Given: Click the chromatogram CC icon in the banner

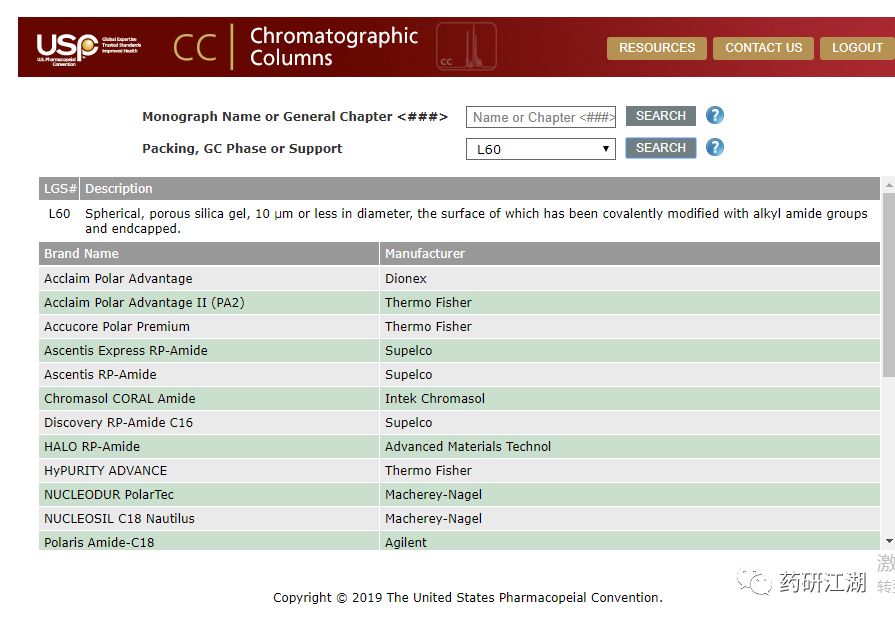Looking at the screenshot, I should pyautogui.click(x=466, y=46).
